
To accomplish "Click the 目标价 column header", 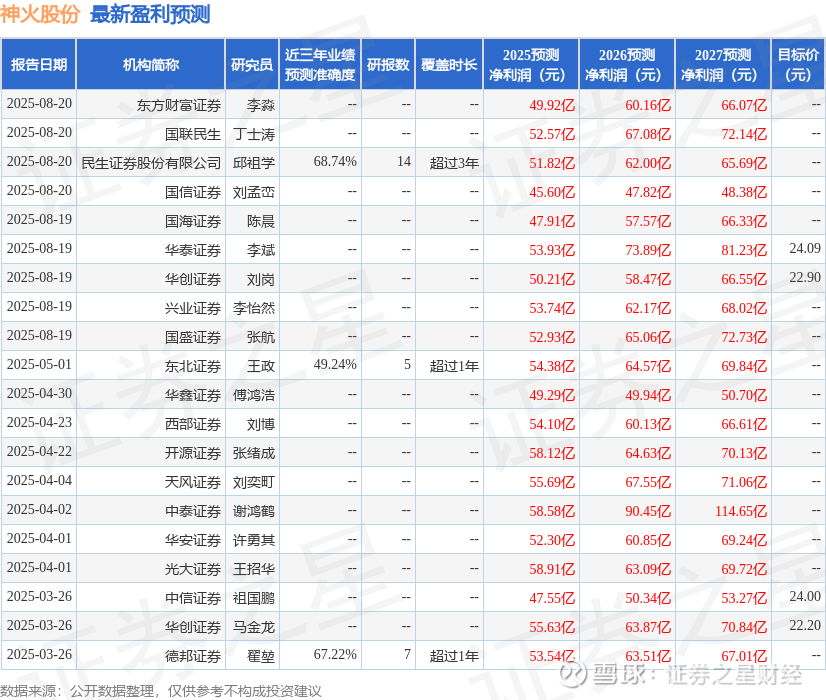I will click(798, 65).
